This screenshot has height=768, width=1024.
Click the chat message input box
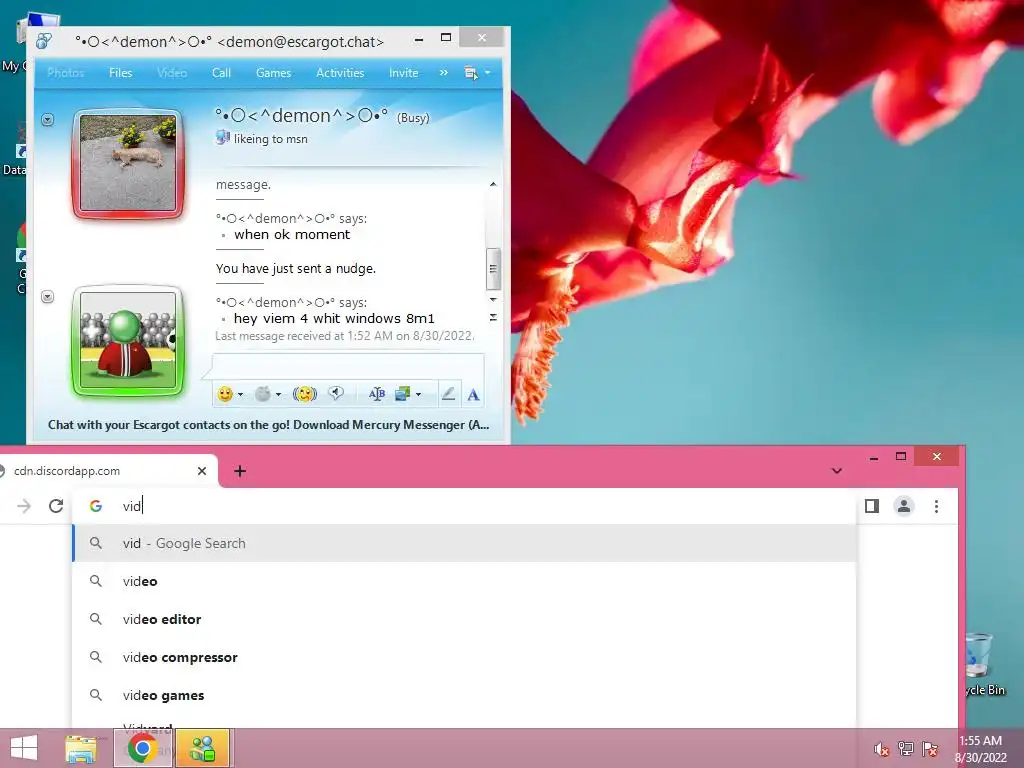coord(348,366)
